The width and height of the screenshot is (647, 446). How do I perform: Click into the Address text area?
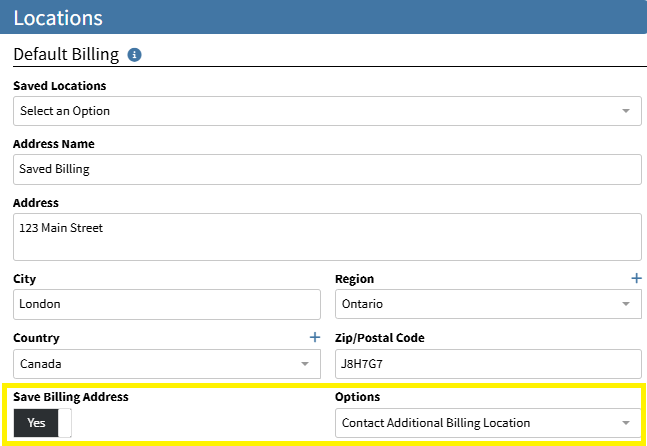click(327, 237)
